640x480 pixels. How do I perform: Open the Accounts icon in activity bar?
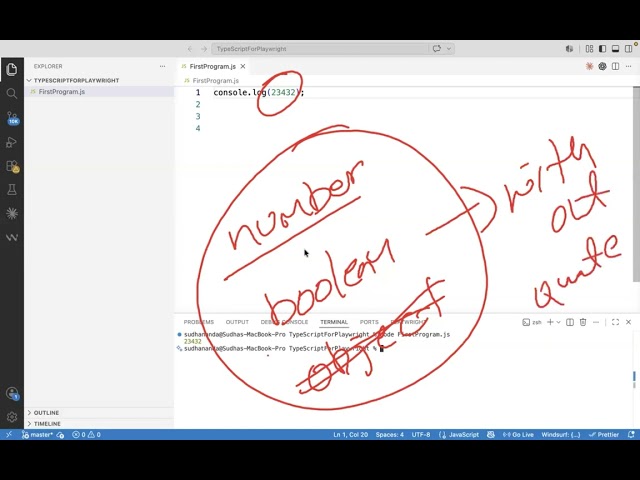click(x=12, y=393)
